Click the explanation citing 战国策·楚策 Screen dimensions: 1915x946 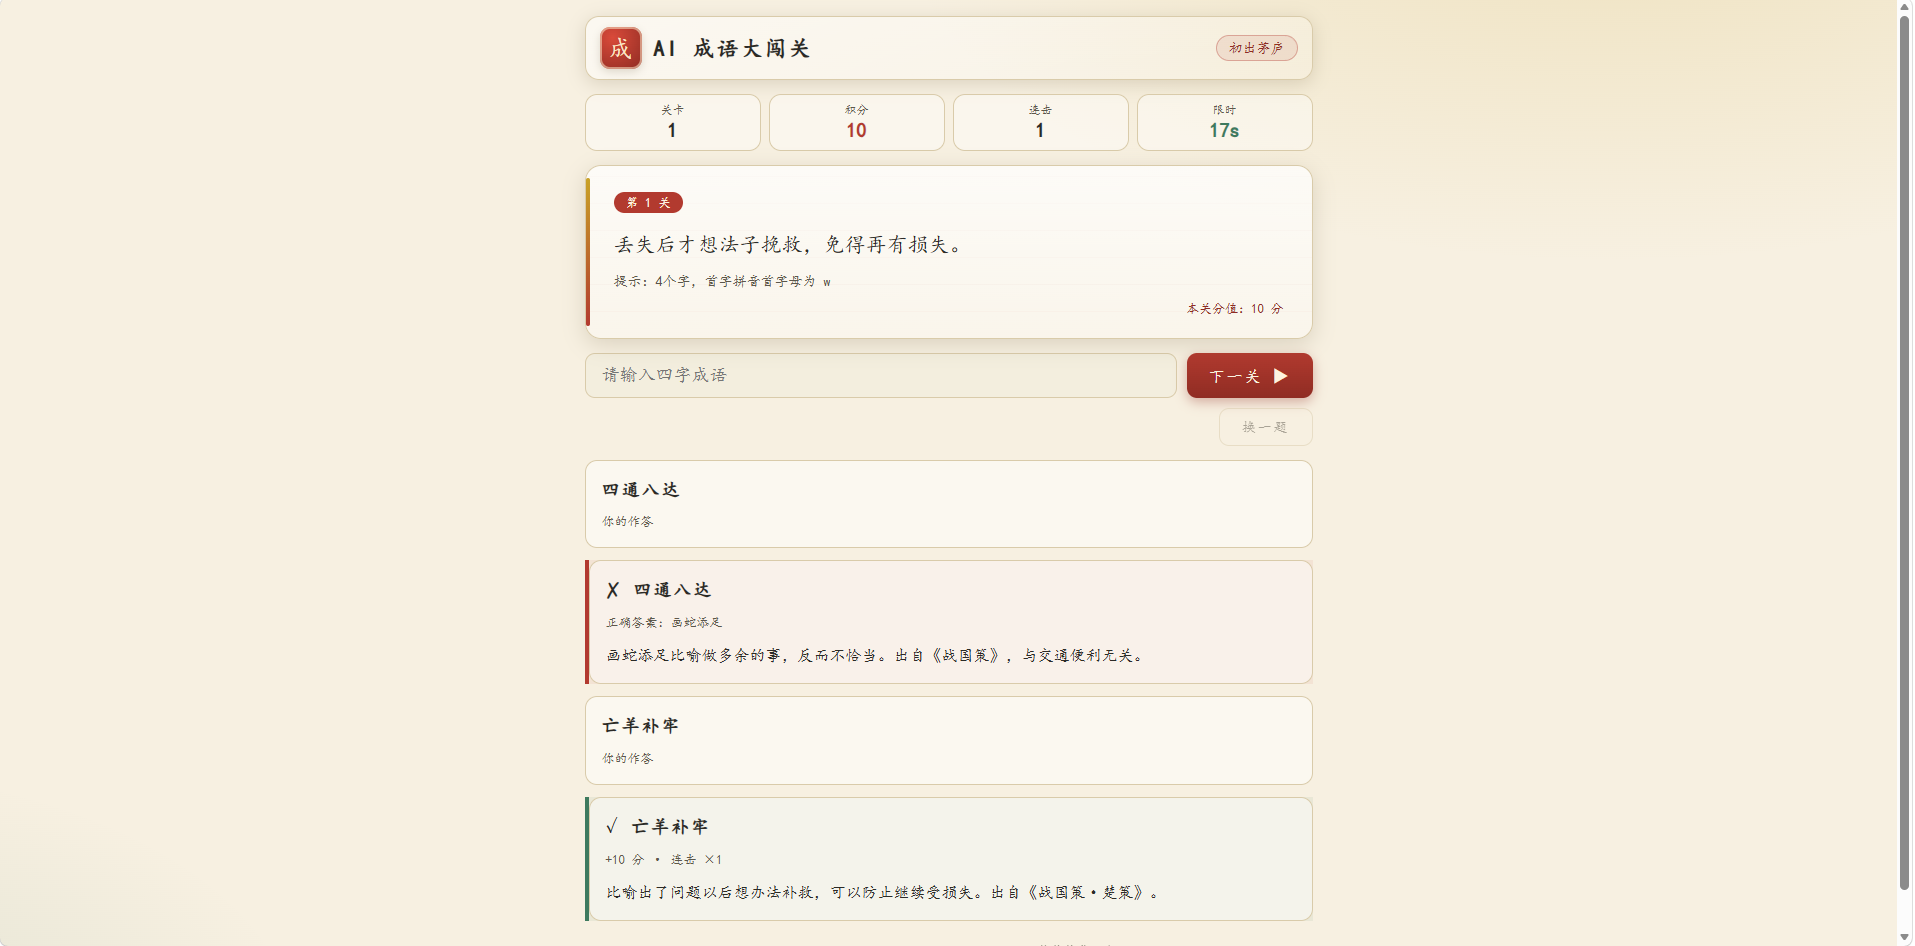tap(884, 893)
